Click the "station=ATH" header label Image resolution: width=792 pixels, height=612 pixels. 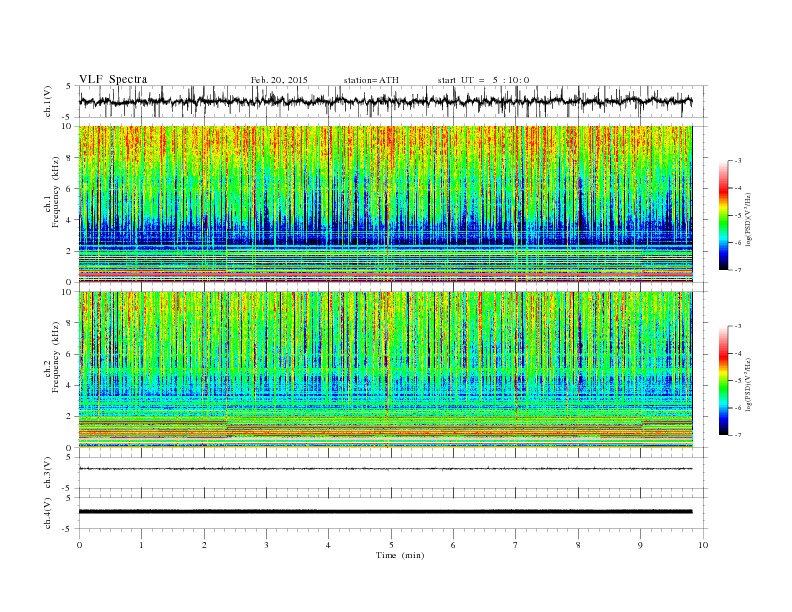371,80
